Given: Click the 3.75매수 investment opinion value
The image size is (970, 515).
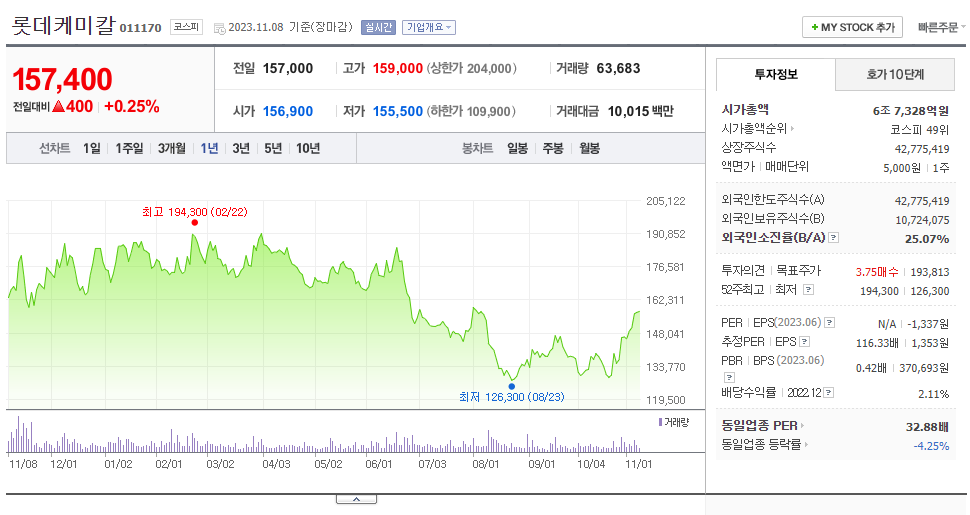Looking at the screenshot, I should pos(877,272).
